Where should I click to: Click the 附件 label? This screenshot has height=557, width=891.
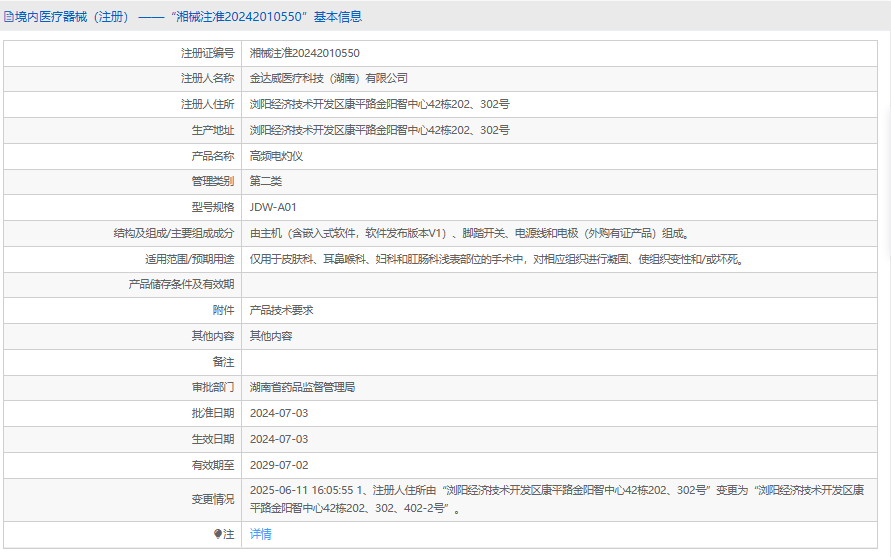coord(223,310)
